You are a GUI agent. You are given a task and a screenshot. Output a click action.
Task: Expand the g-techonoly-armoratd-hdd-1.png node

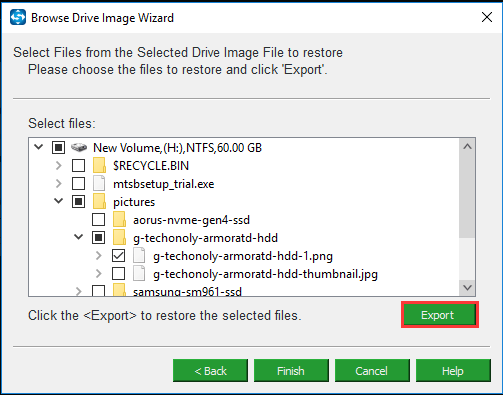pyautogui.click(x=99, y=255)
